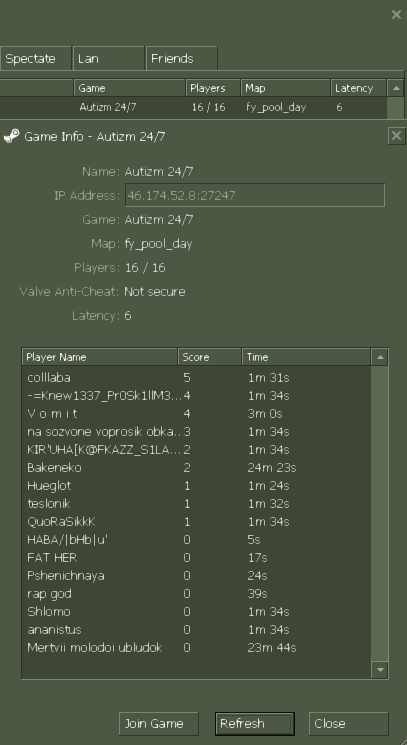Image resolution: width=407 pixels, height=745 pixels.
Task: Select player Bakeneko in the list
Action: [x=196, y=468]
